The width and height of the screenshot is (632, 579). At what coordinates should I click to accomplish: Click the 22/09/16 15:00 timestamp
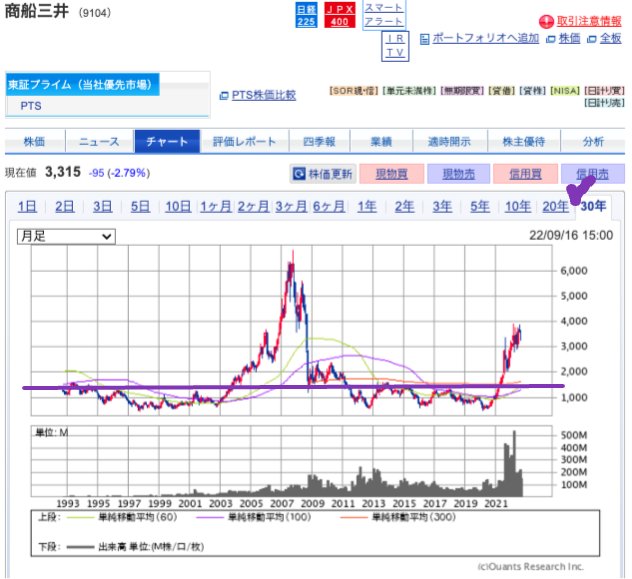pos(571,235)
